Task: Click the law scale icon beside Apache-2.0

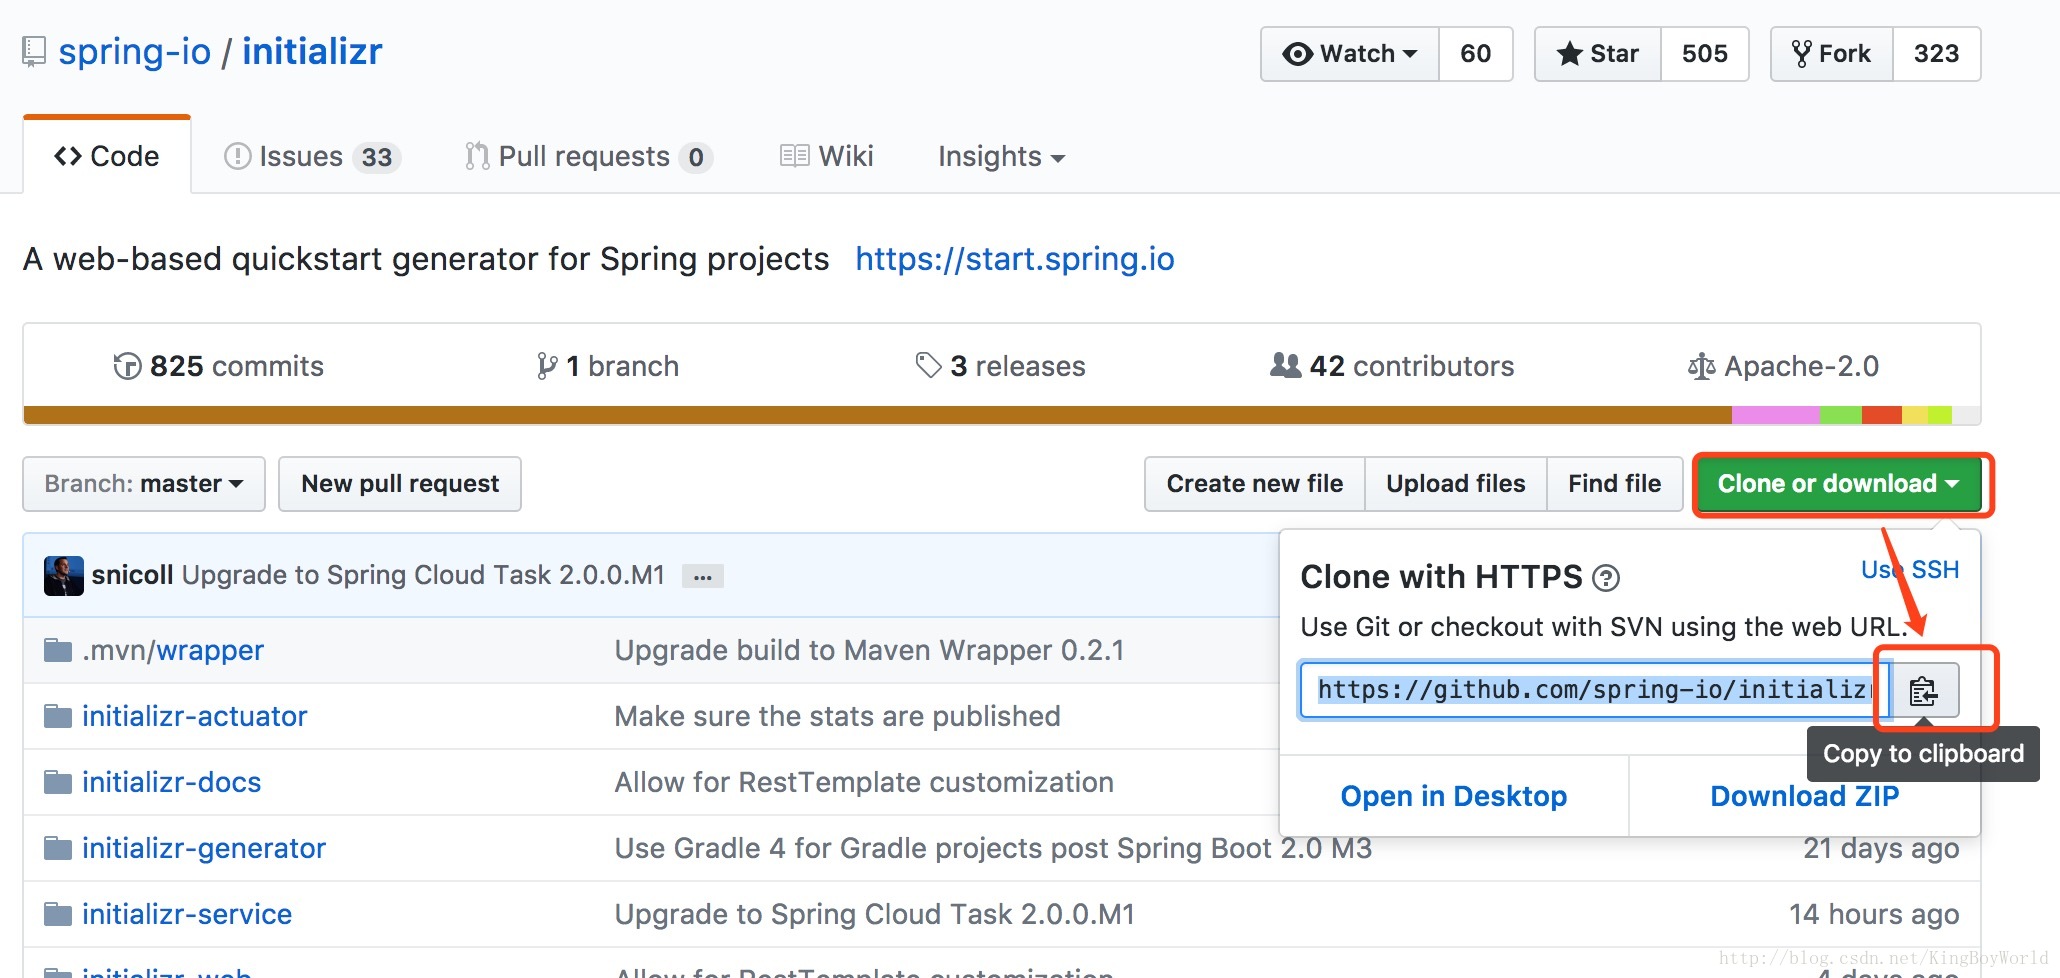Action: 1701,367
